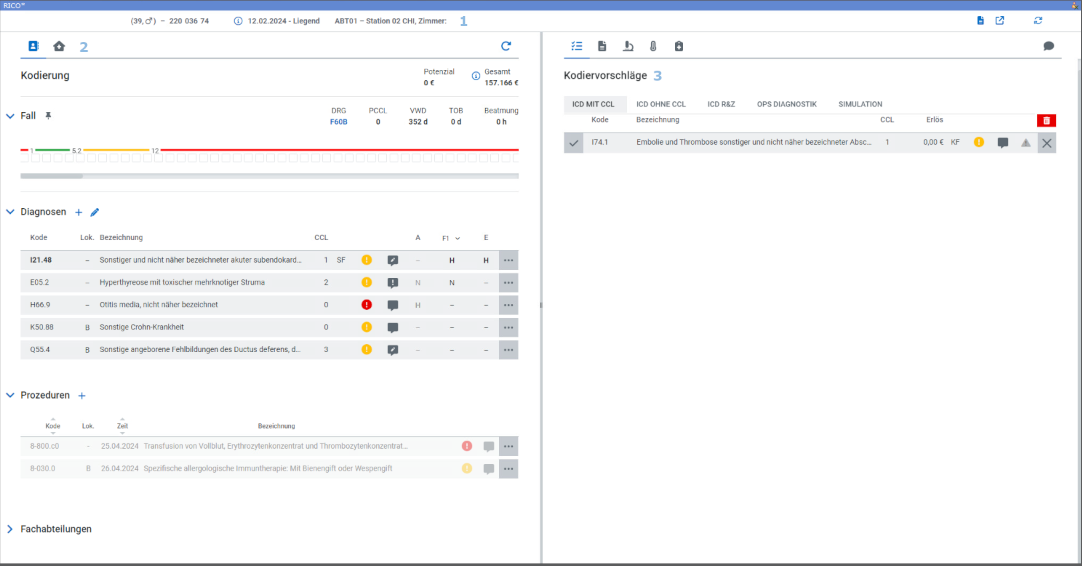Click the DRG code F60B link
The height and width of the screenshot is (566, 1082).
click(x=338, y=122)
